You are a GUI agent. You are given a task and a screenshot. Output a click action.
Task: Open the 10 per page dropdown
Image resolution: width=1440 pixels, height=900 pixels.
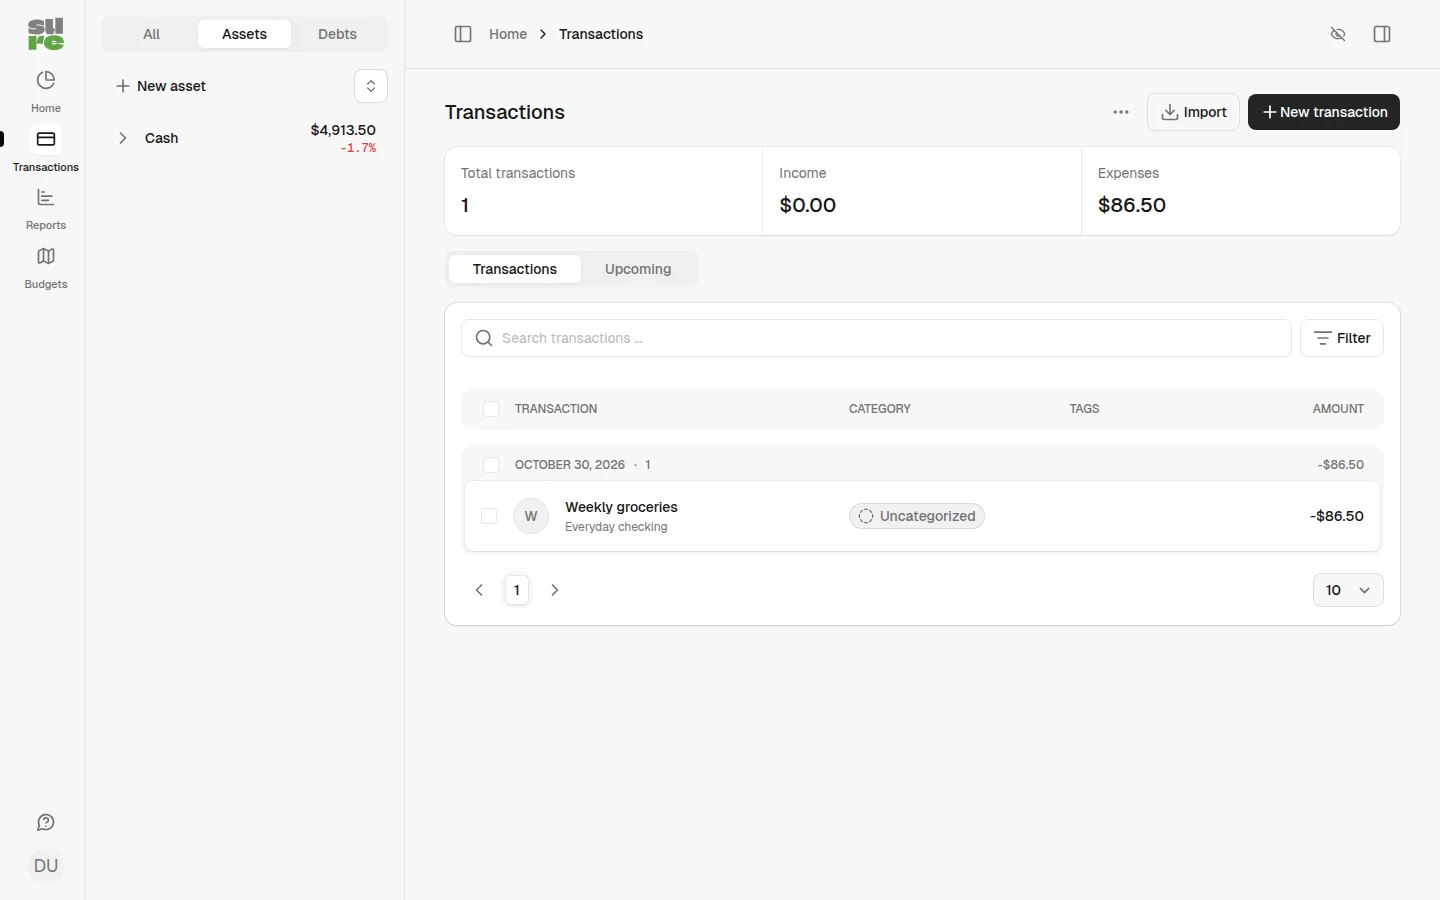(x=1348, y=590)
